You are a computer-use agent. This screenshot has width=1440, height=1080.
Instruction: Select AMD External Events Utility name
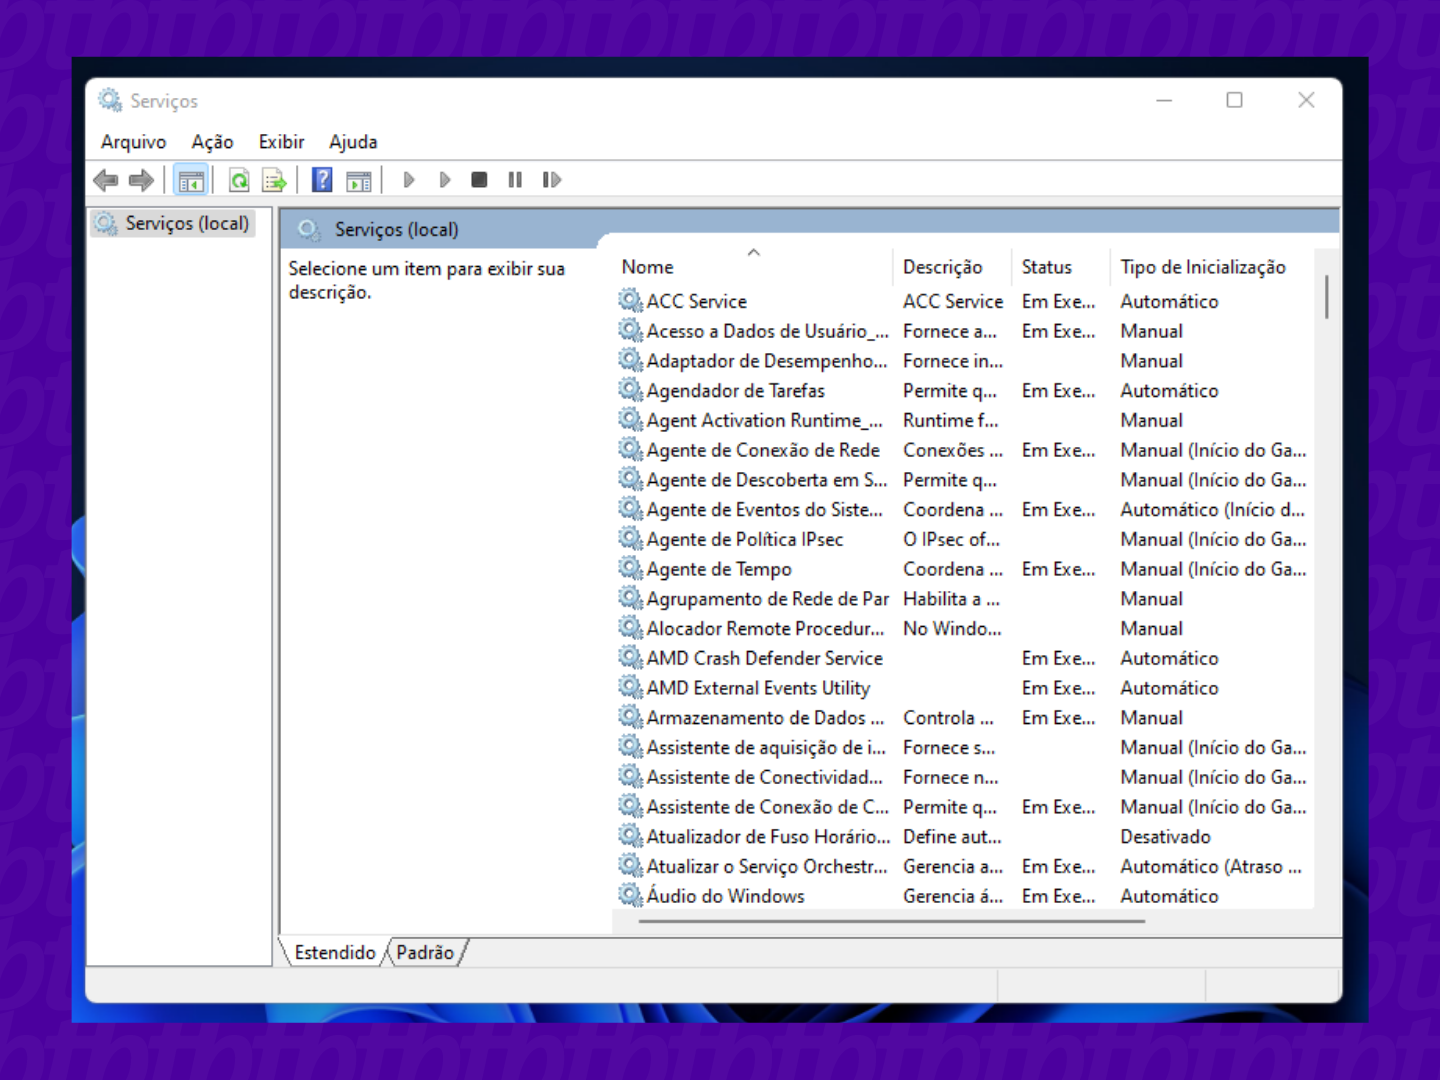coord(758,688)
